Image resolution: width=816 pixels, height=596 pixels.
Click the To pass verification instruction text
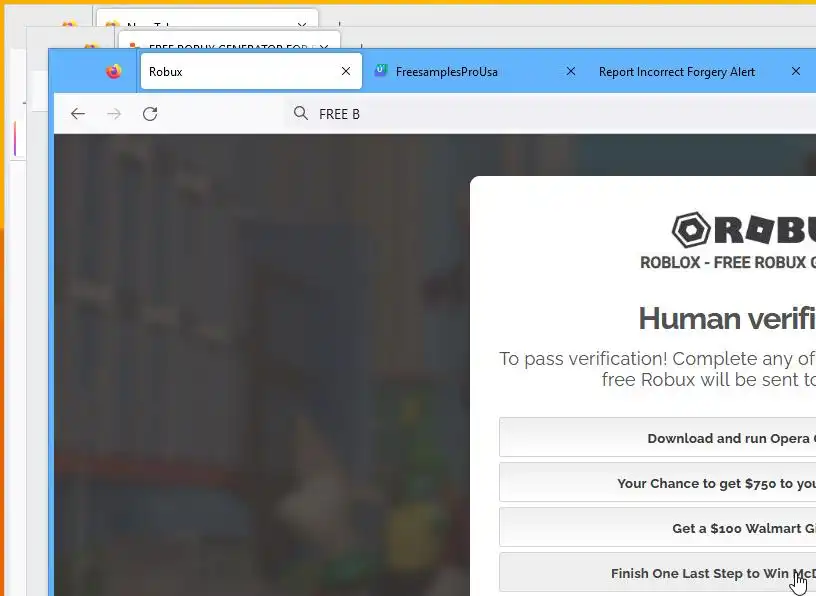657,369
